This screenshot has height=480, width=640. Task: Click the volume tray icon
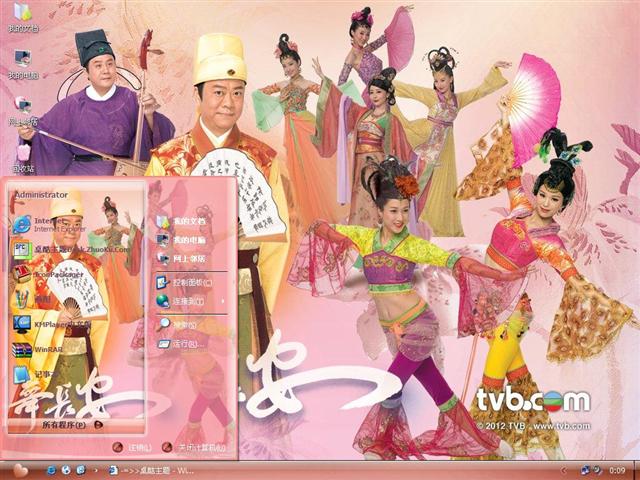(x=597, y=470)
